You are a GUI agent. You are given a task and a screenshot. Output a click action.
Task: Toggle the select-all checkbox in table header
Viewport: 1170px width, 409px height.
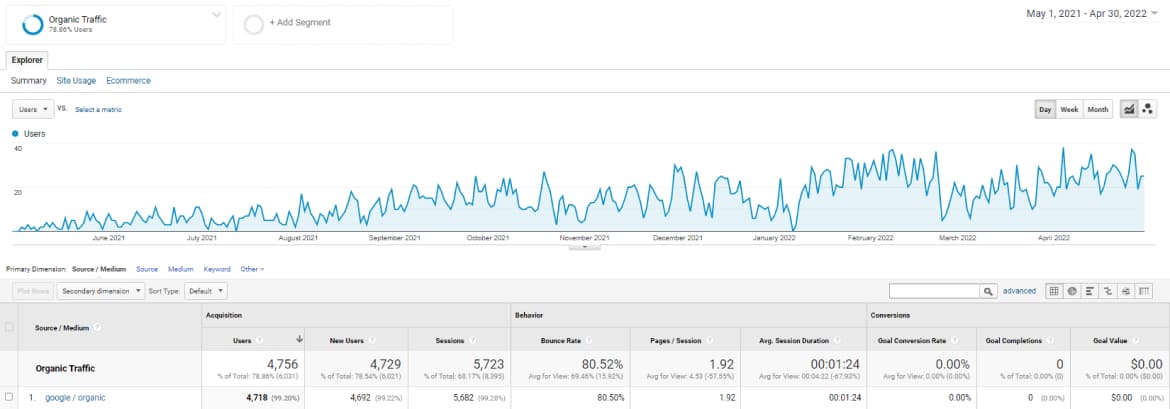(10, 327)
